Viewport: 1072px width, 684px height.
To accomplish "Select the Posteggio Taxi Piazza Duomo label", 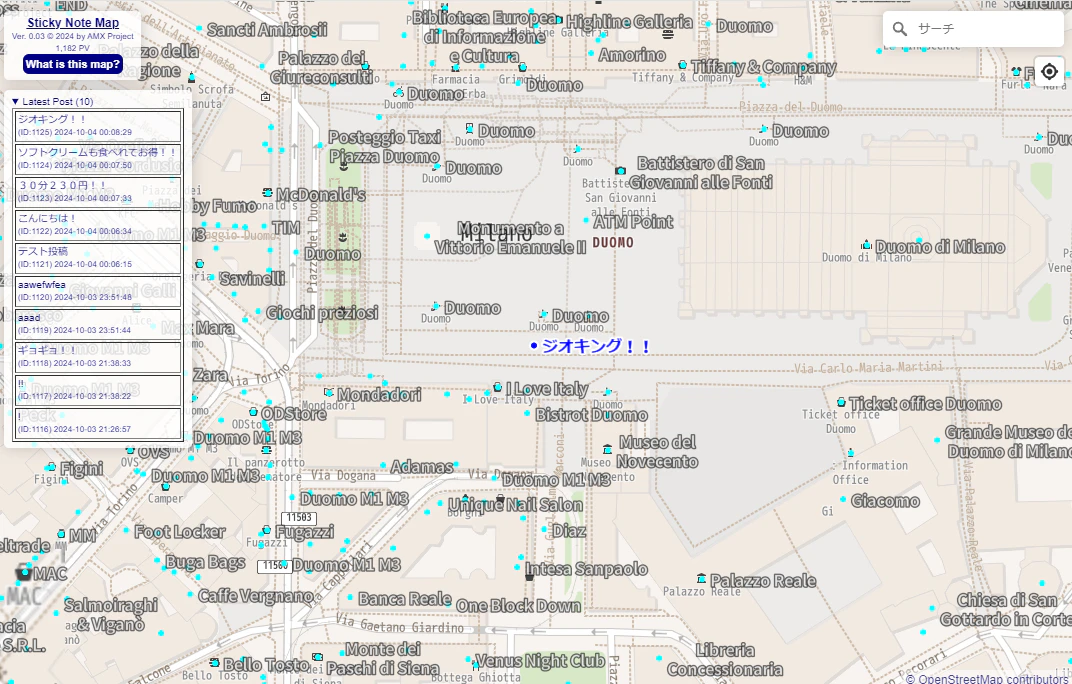I will click(x=385, y=146).
